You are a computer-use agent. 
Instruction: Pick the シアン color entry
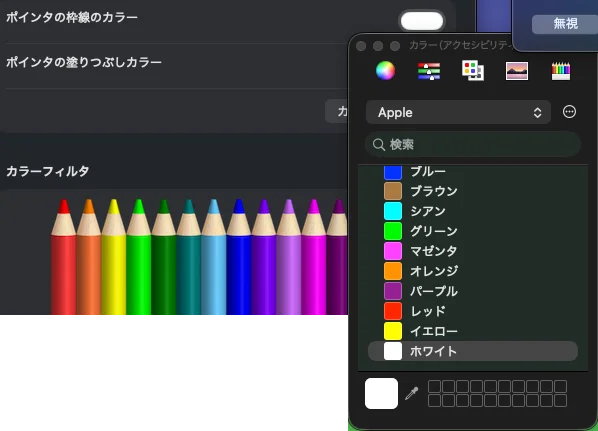point(473,211)
